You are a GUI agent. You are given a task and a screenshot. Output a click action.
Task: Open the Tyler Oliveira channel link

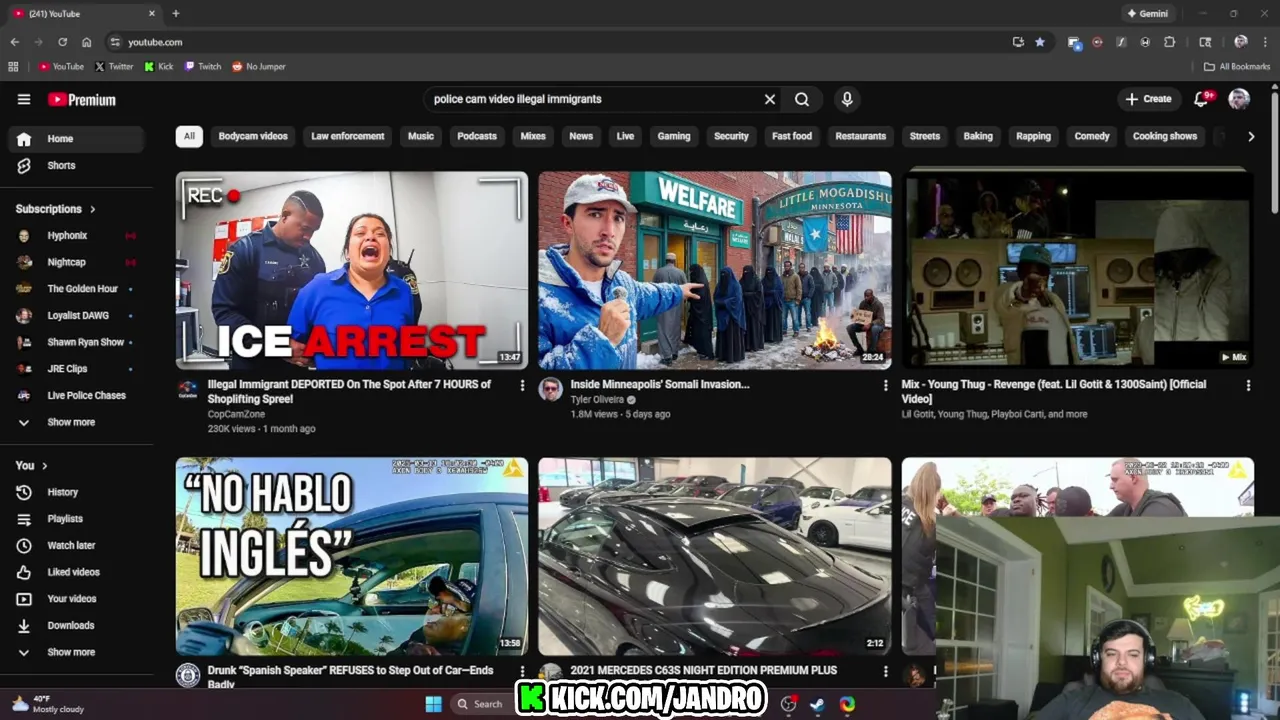[x=597, y=400]
